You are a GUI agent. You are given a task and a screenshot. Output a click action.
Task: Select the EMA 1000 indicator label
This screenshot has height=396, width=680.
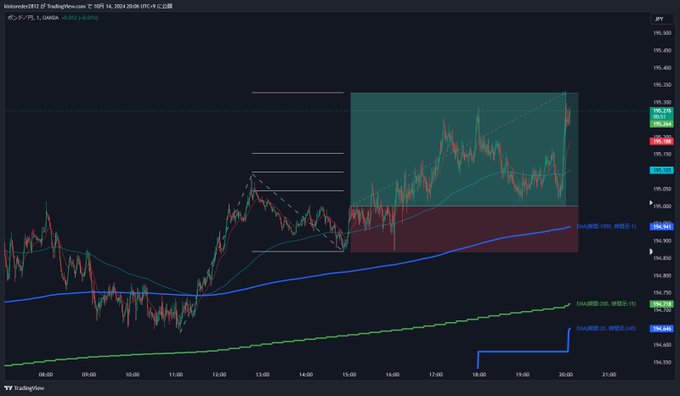point(606,226)
